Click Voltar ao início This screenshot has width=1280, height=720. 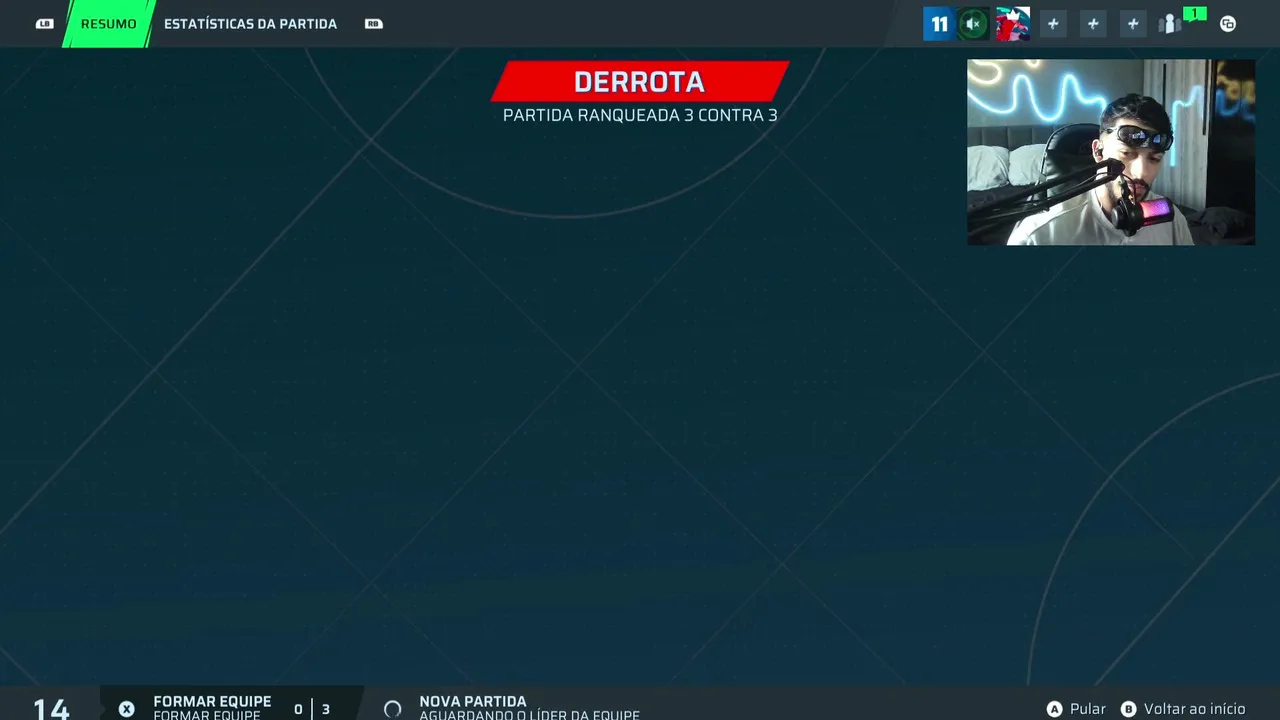1195,709
